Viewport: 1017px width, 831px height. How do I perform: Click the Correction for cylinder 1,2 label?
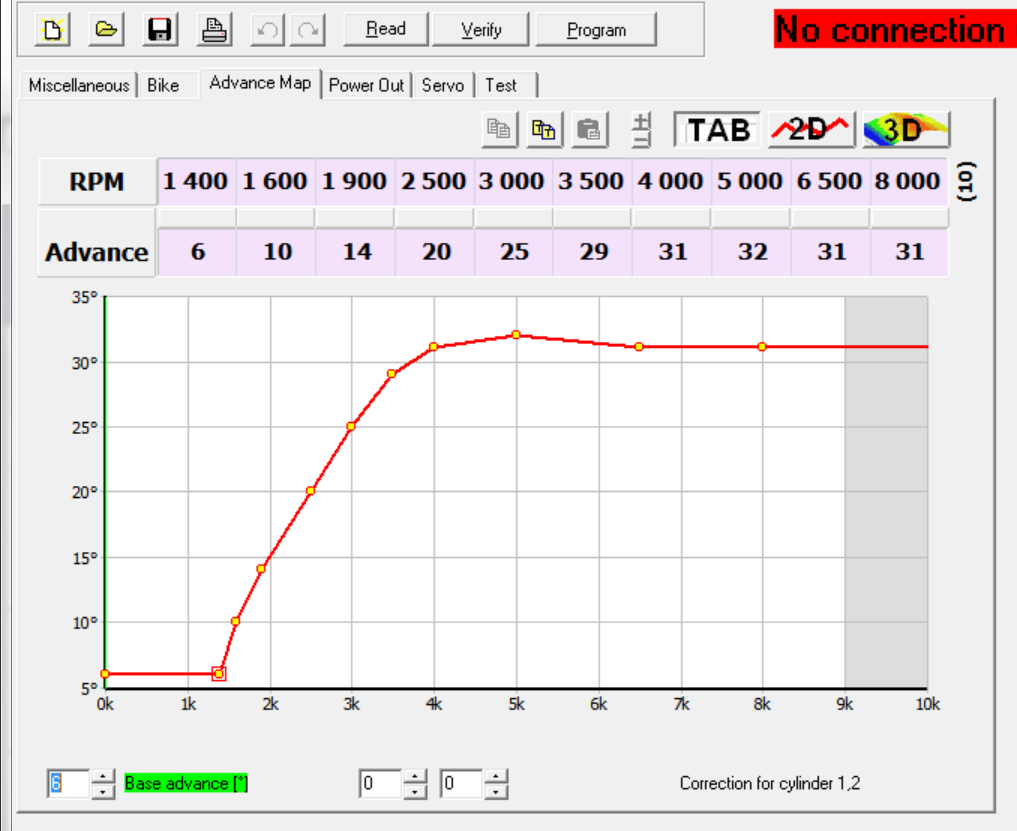pos(770,784)
